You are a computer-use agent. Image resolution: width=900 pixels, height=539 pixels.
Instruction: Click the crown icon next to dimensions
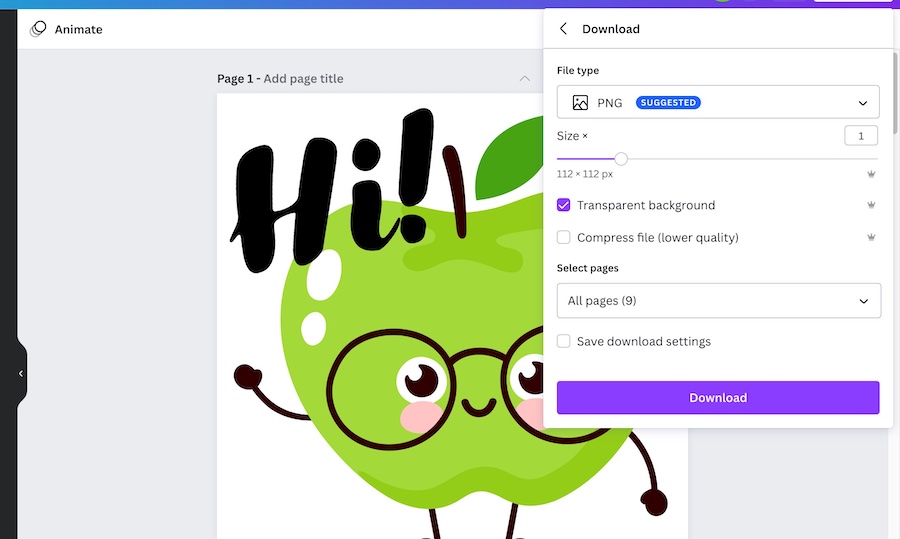[871, 174]
